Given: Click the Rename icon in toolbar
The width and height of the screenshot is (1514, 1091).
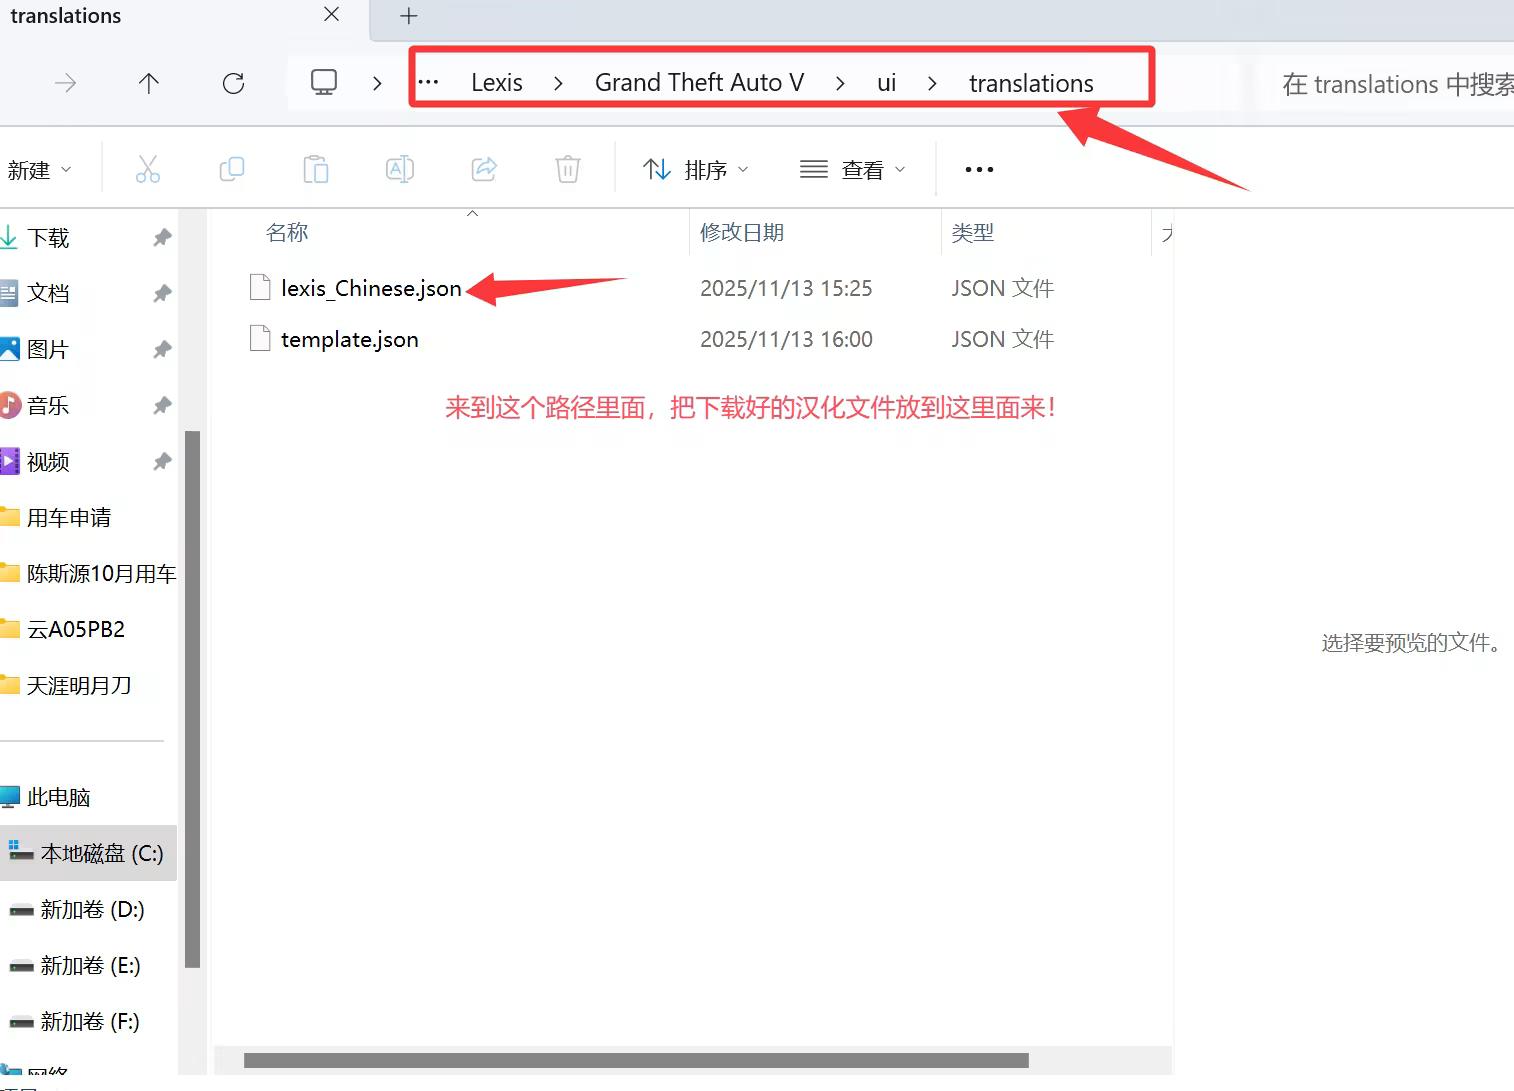Looking at the screenshot, I should tap(400, 170).
